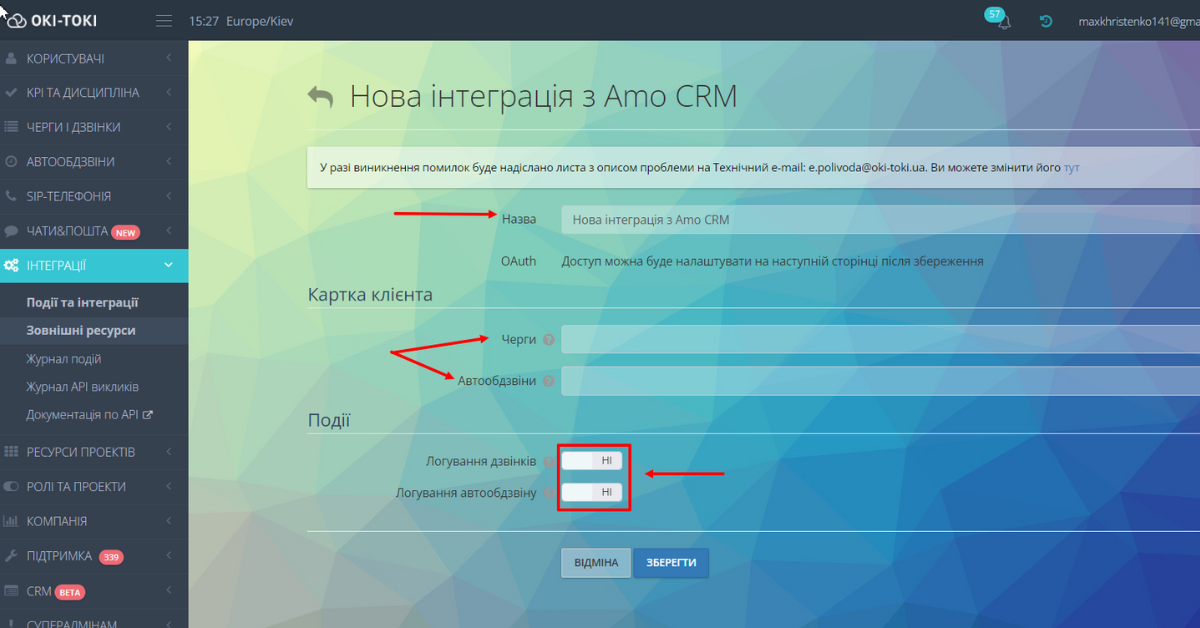Click the Автообдзвіни selection field
The height and width of the screenshot is (628, 1200).
[880, 381]
